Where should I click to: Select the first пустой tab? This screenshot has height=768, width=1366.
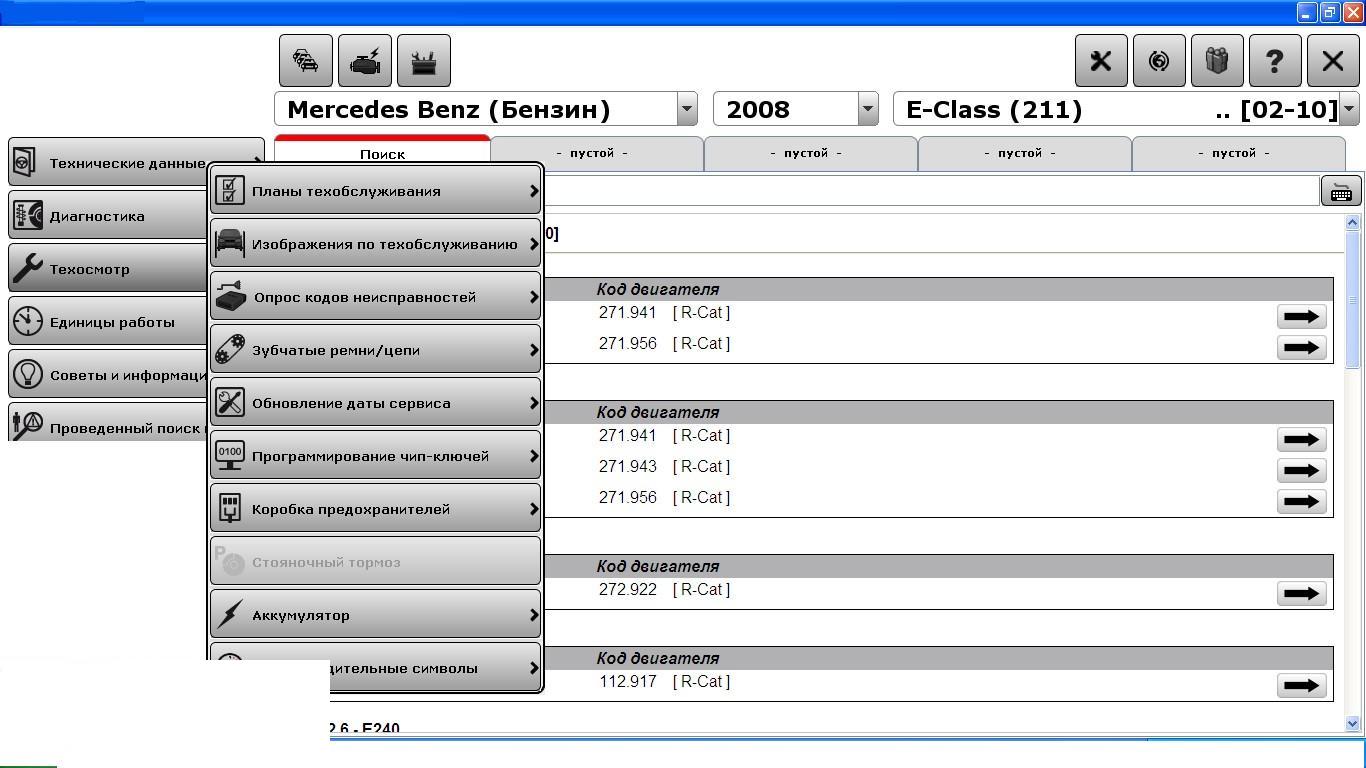point(597,153)
